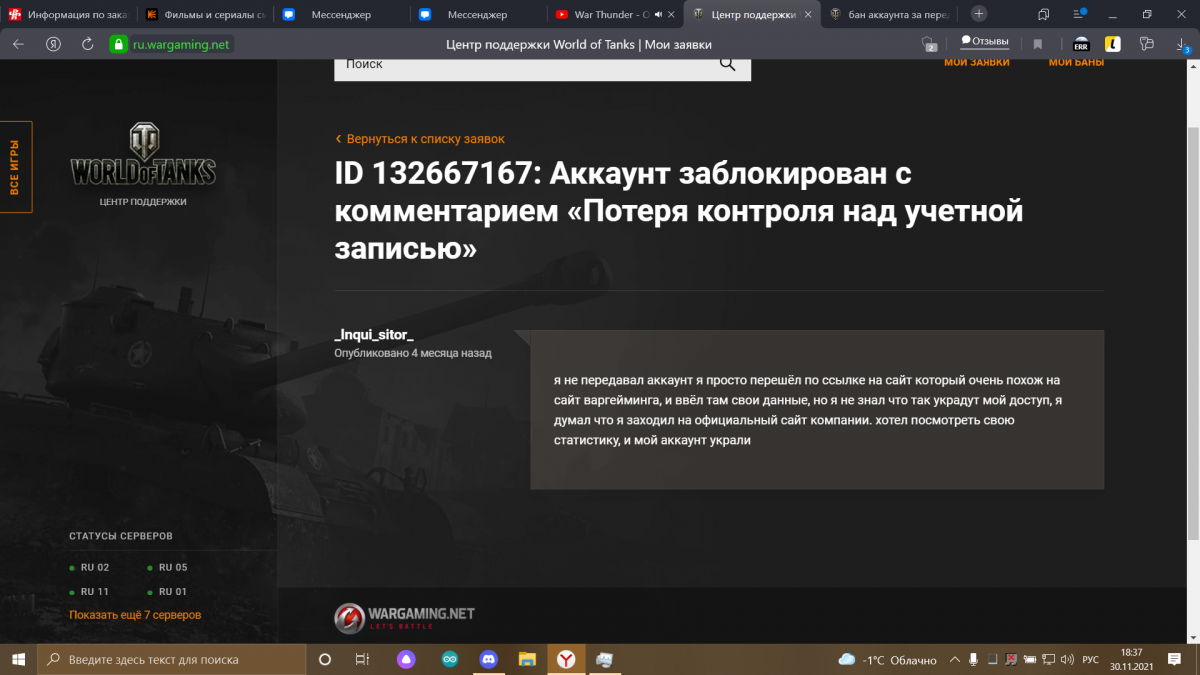Click the Yandex home 'Я' button
Screen dimensions: 1200x675
point(52,44)
